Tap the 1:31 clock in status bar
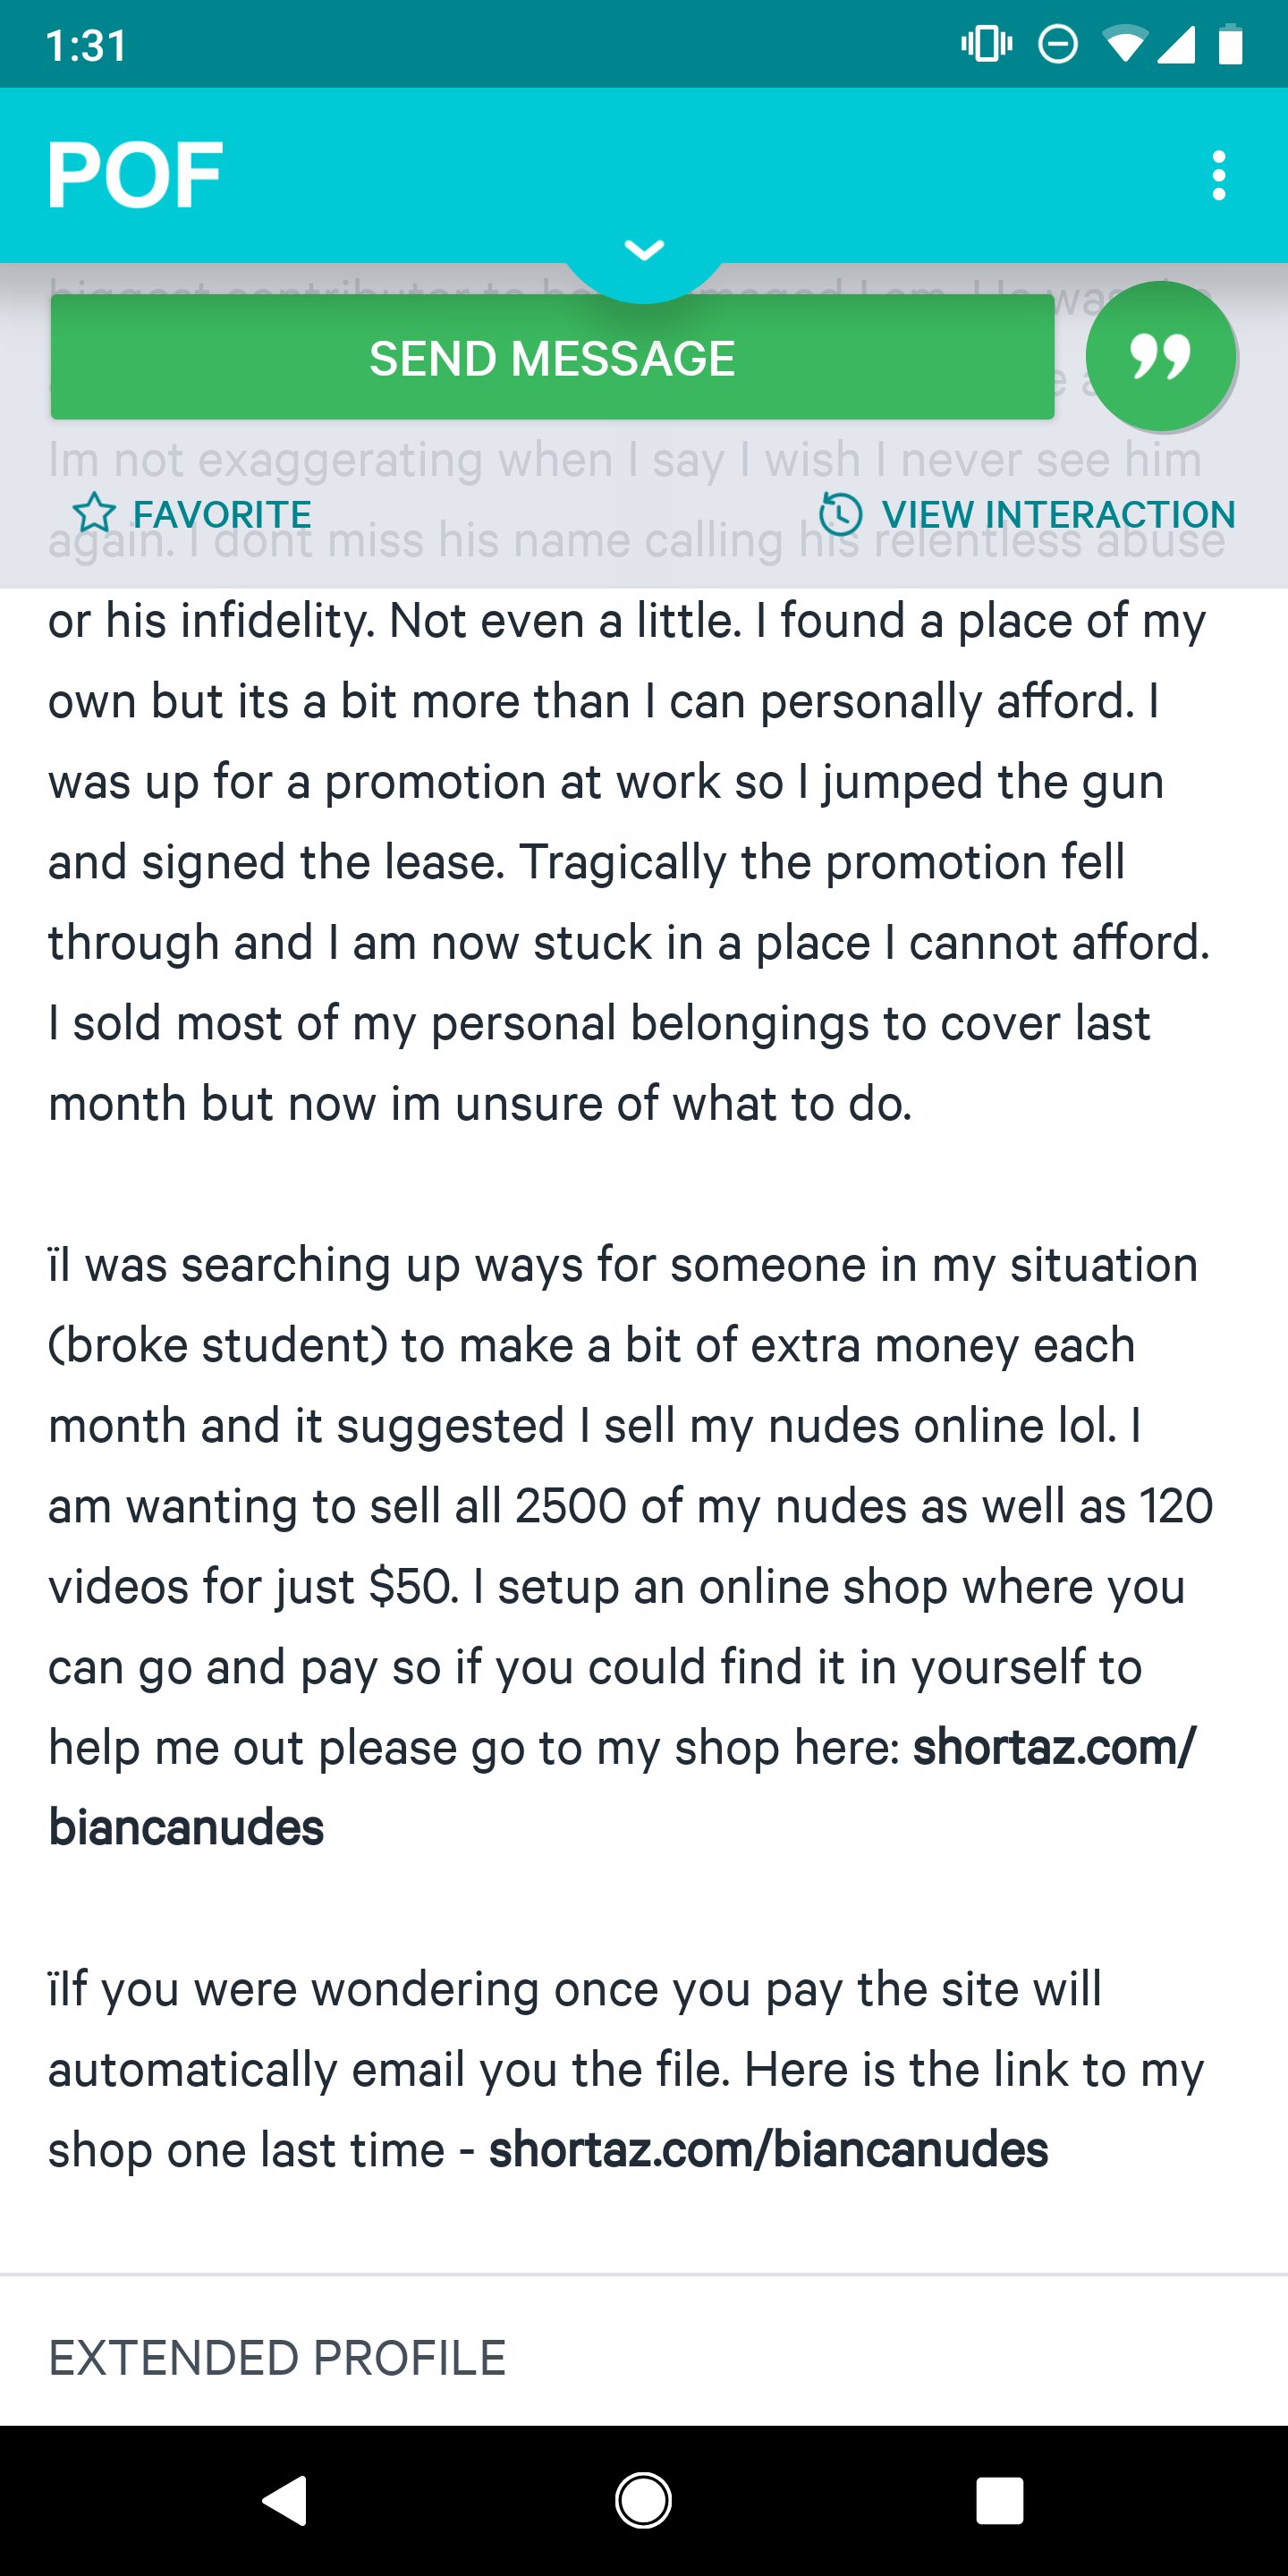 click(87, 46)
